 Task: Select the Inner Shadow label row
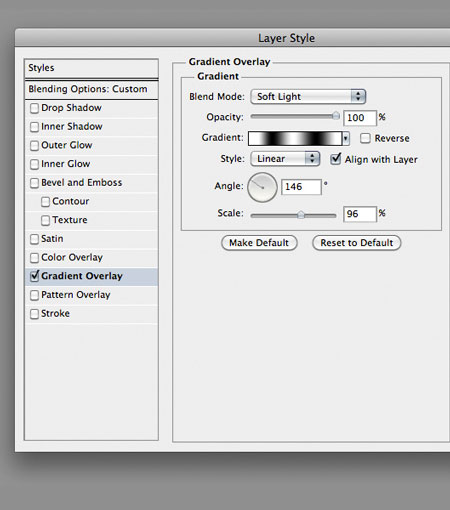(91, 127)
